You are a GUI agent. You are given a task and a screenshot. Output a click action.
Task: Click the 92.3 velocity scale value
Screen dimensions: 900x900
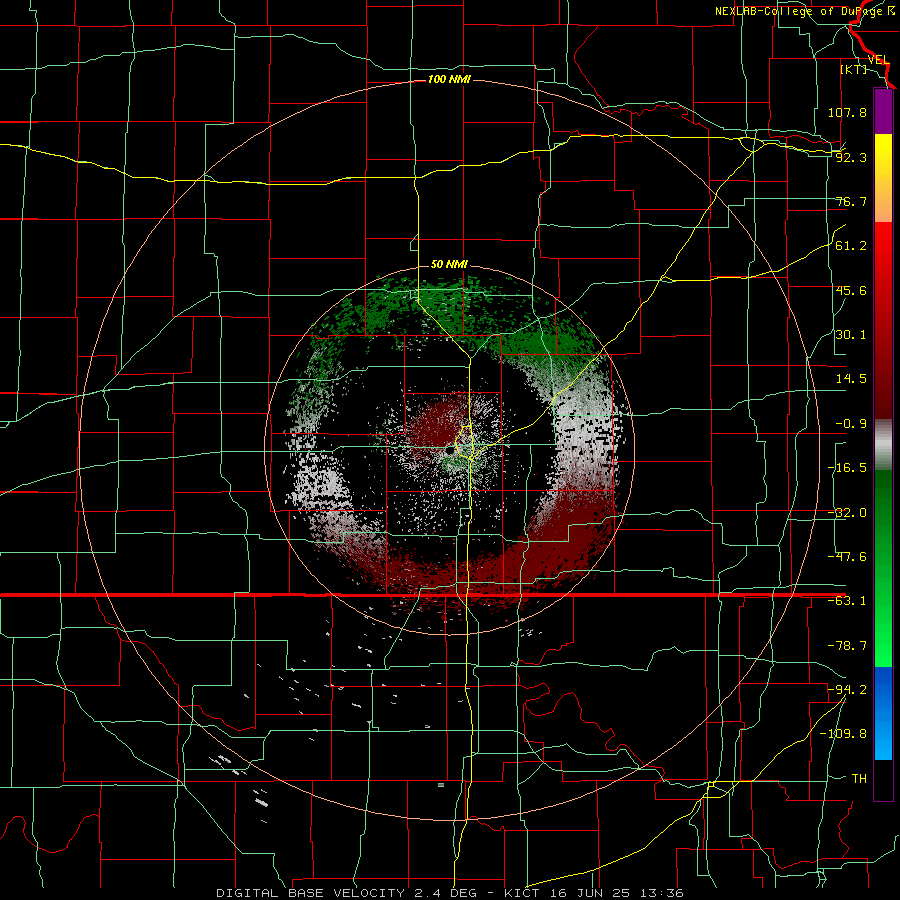tap(851, 157)
